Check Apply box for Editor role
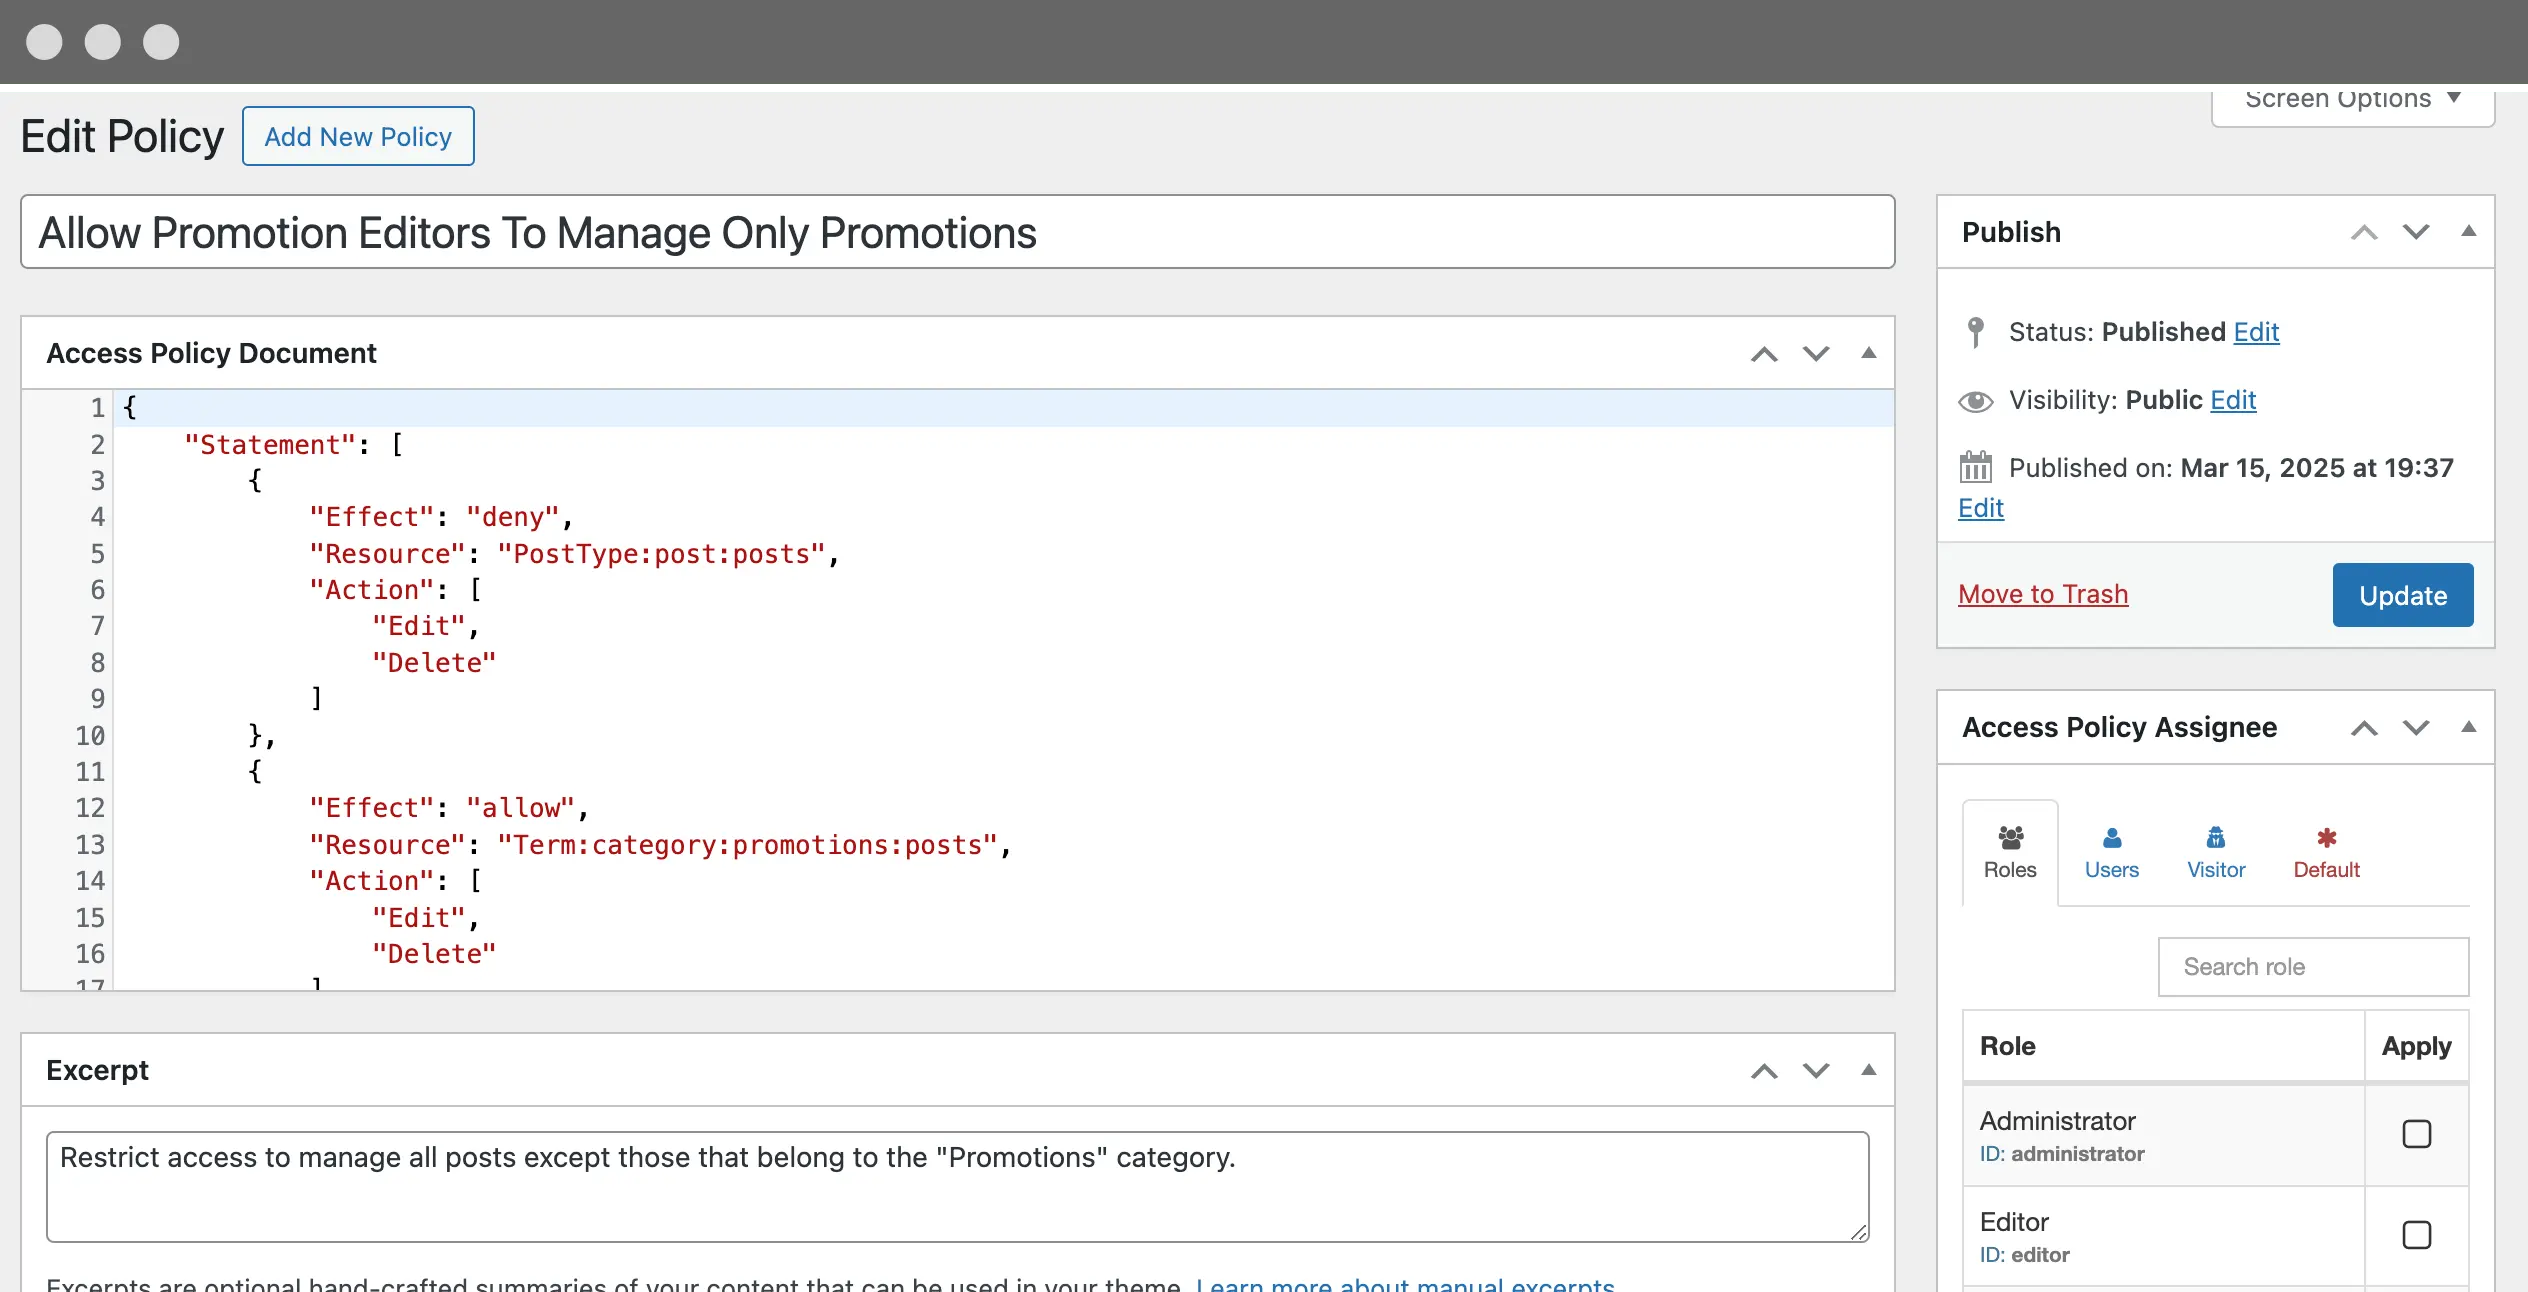This screenshot has width=2528, height=1292. [2416, 1235]
